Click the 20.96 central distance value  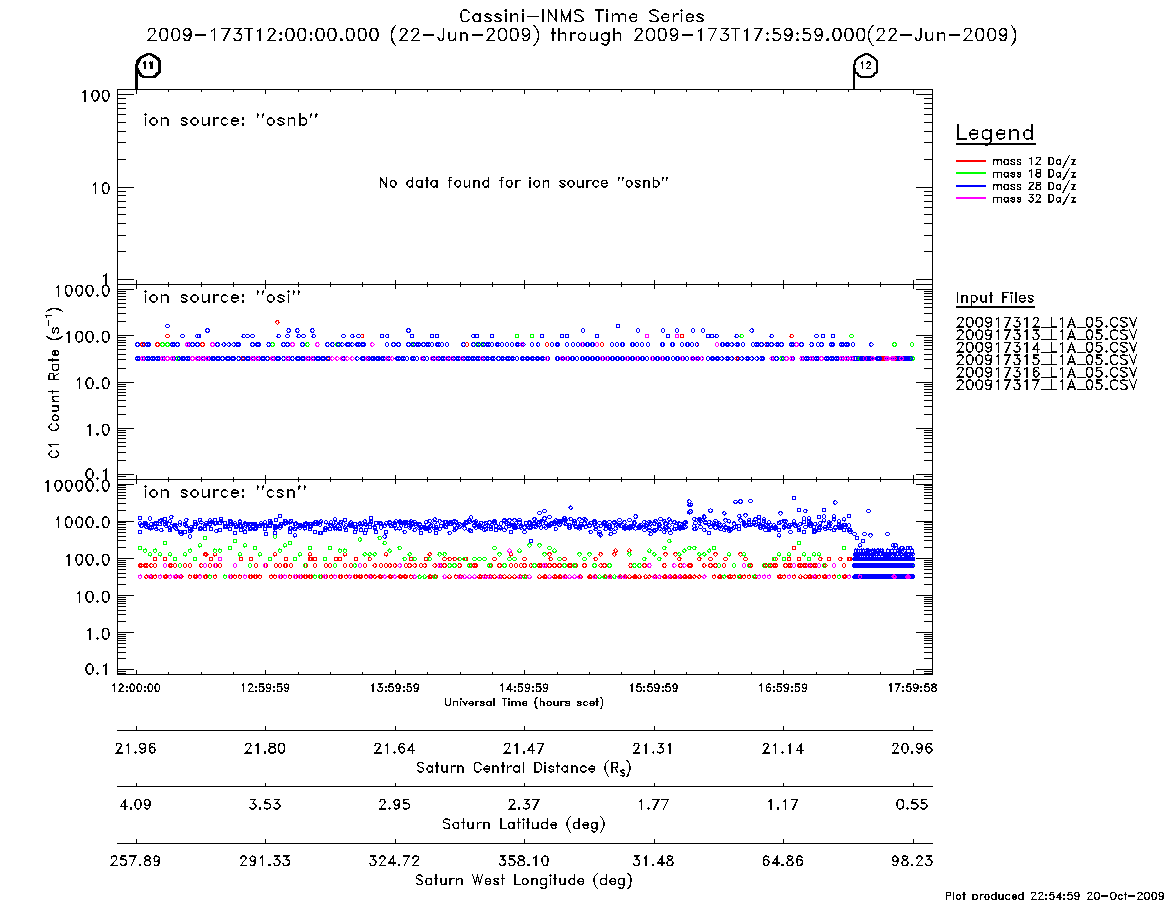pyautogui.click(x=912, y=748)
